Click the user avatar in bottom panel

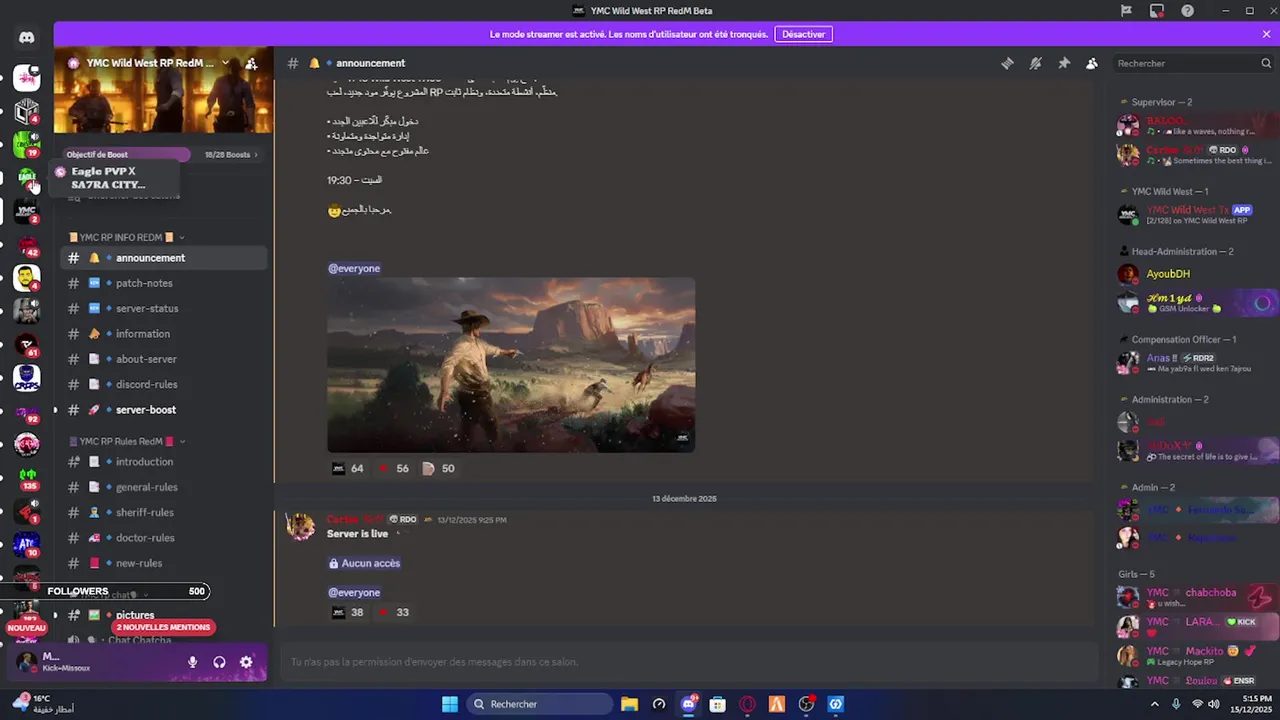[27, 662]
